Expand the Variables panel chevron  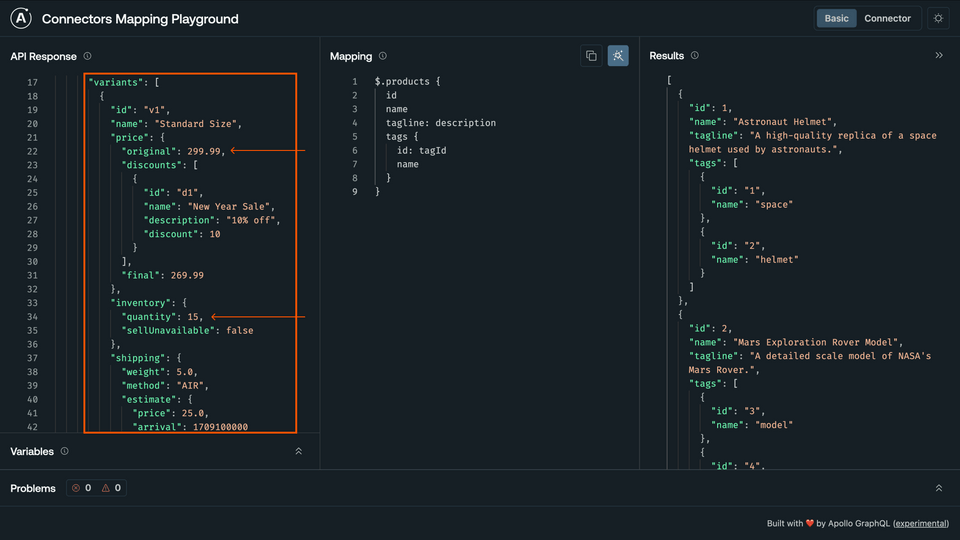click(299, 451)
